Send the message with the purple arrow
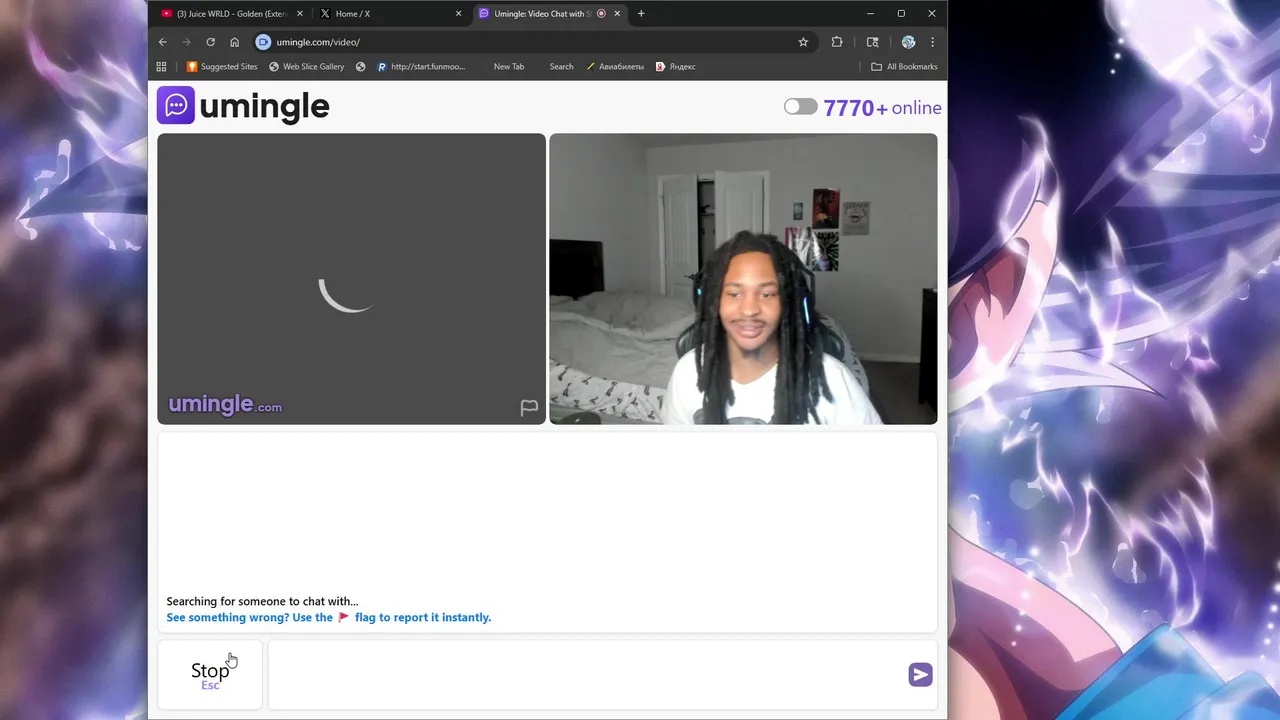The width and height of the screenshot is (1280, 720). [x=920, y=675]
